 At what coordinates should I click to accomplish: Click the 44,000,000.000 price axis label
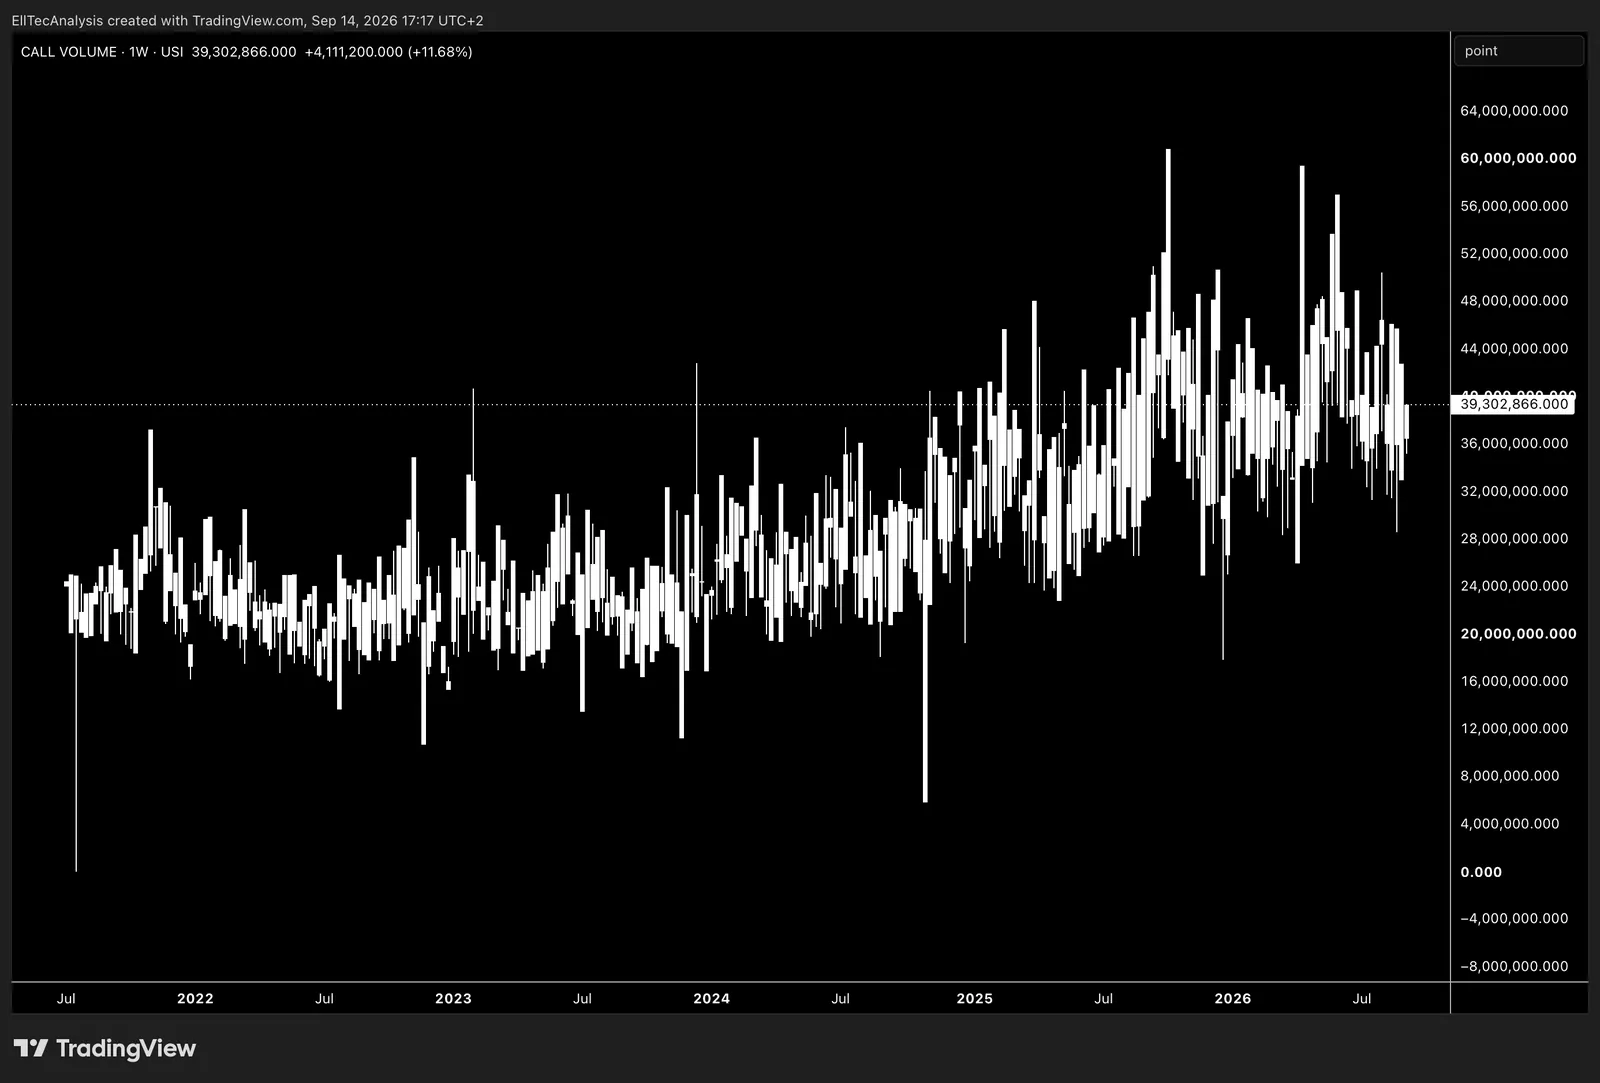point(1514,349)
